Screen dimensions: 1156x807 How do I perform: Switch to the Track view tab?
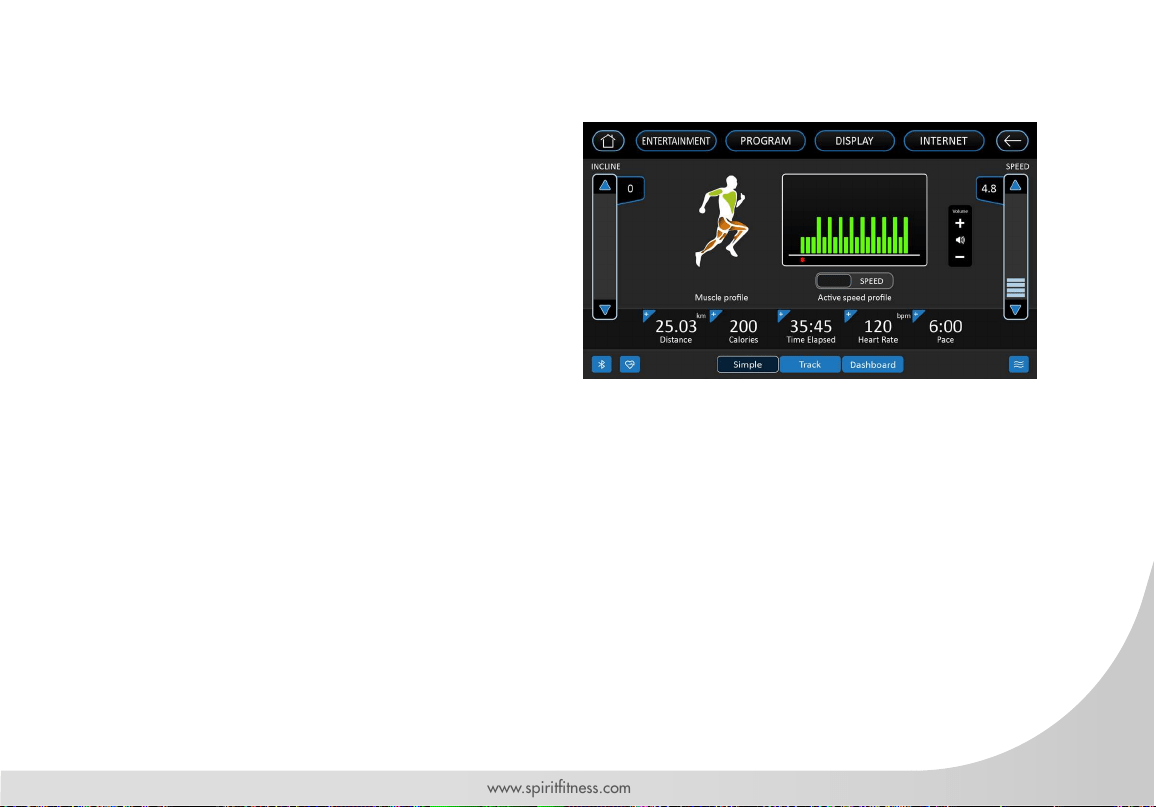(x=809, y=364)
